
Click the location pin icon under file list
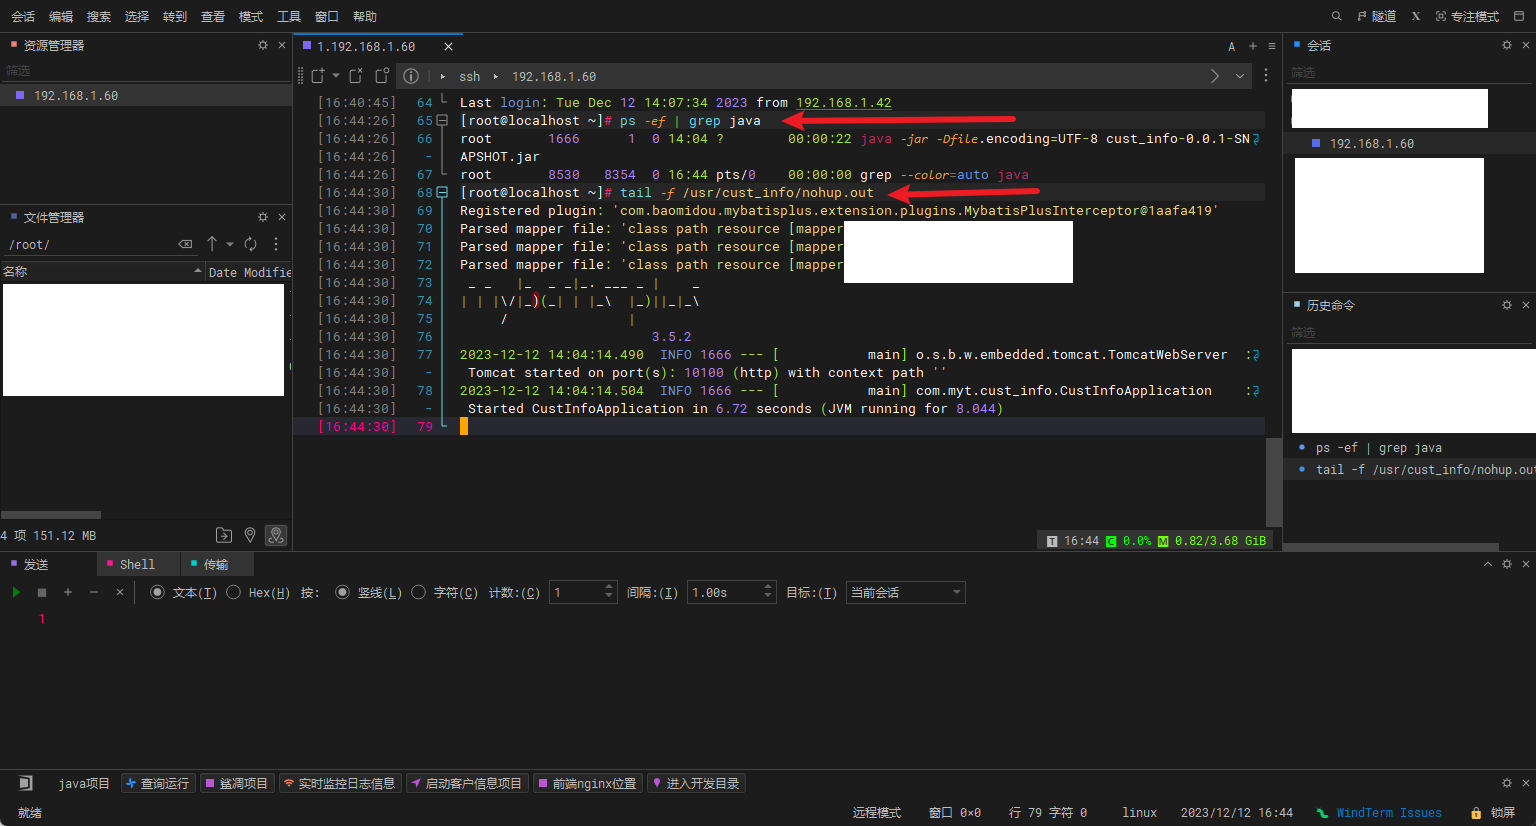click(x=250, y=536)
